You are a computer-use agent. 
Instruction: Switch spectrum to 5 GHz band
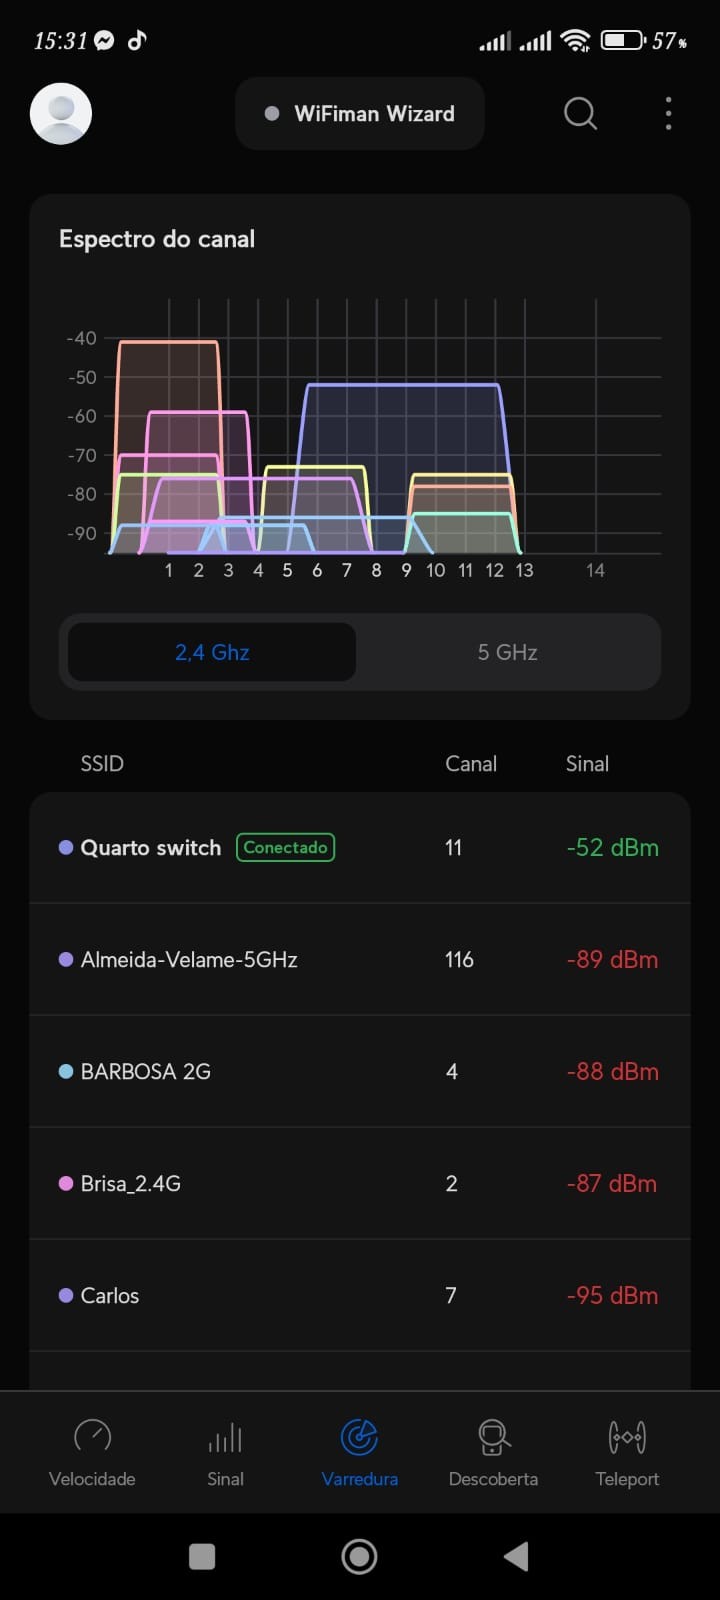pyautogui.click(x=507, y=653)
